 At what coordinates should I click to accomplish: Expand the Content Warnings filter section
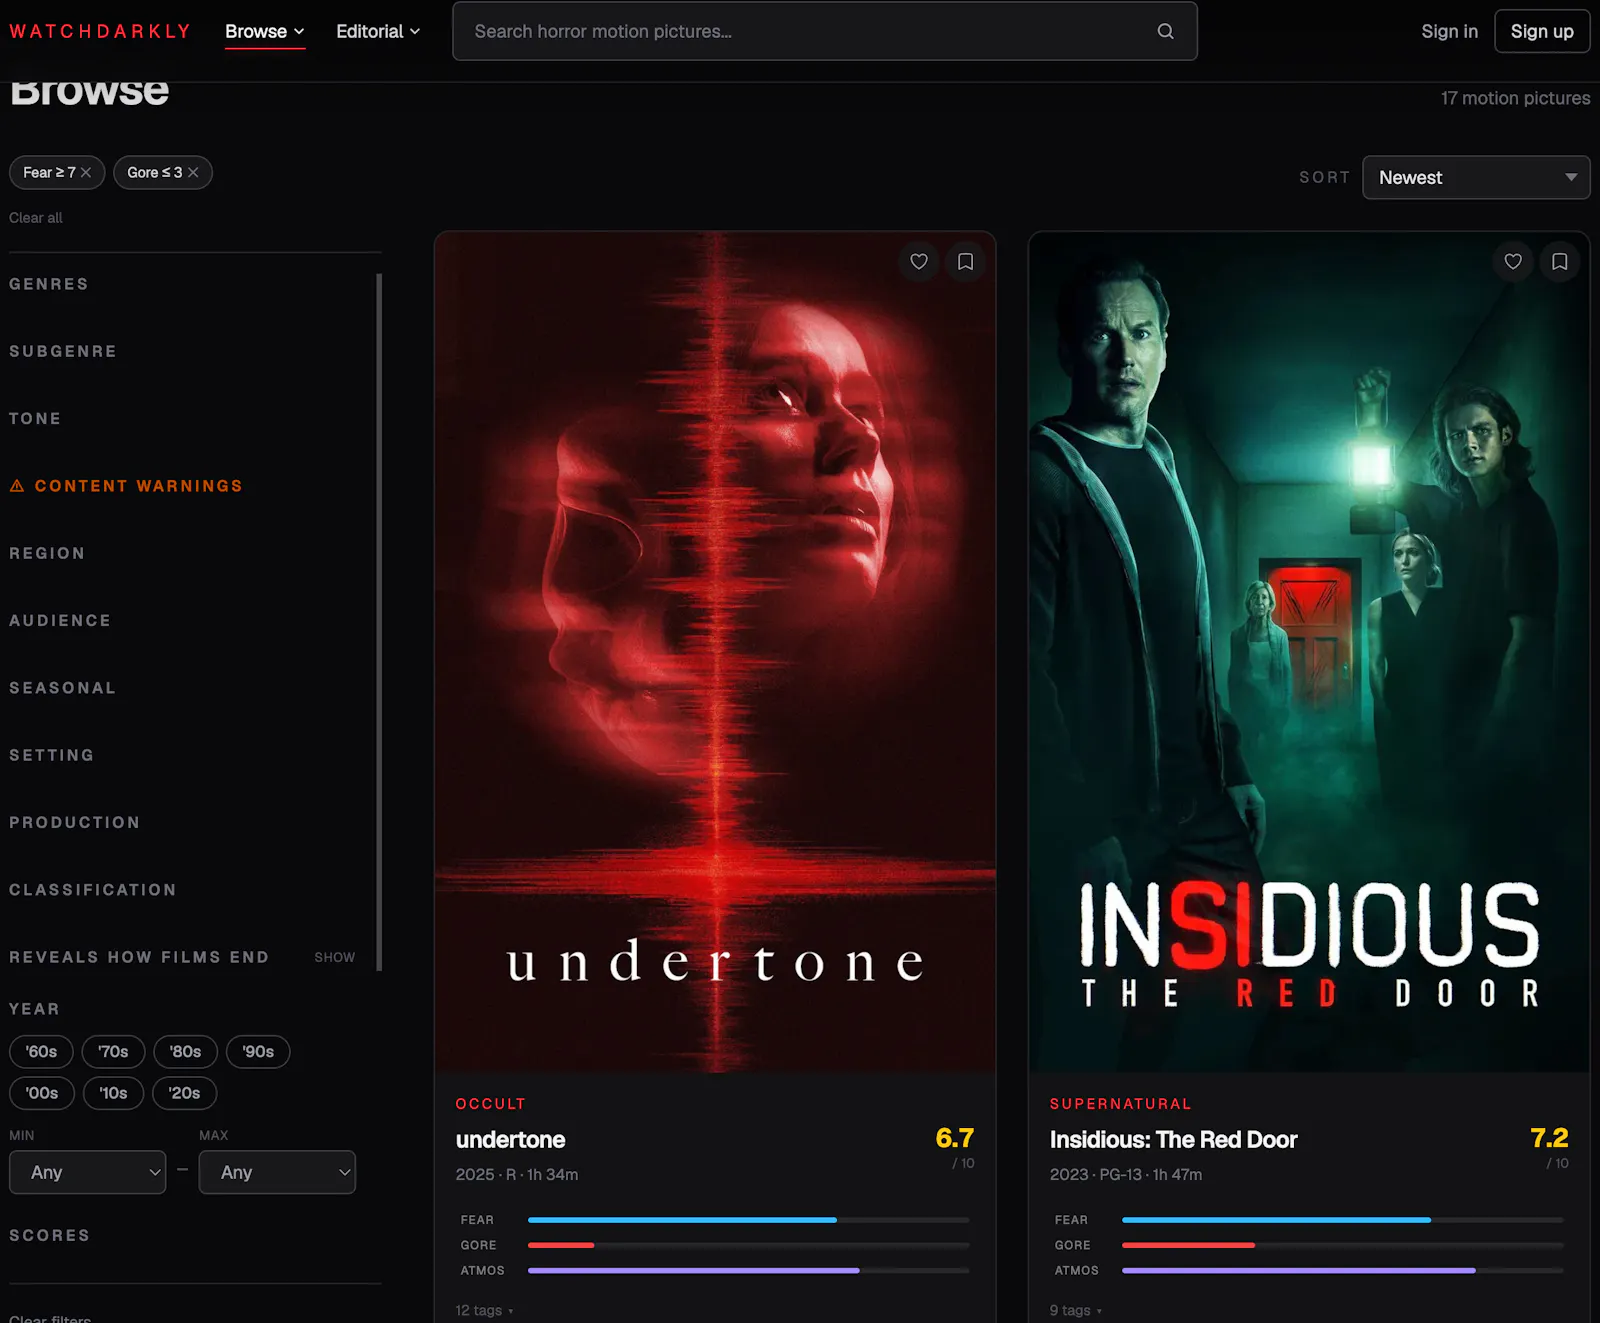[126, 486]
